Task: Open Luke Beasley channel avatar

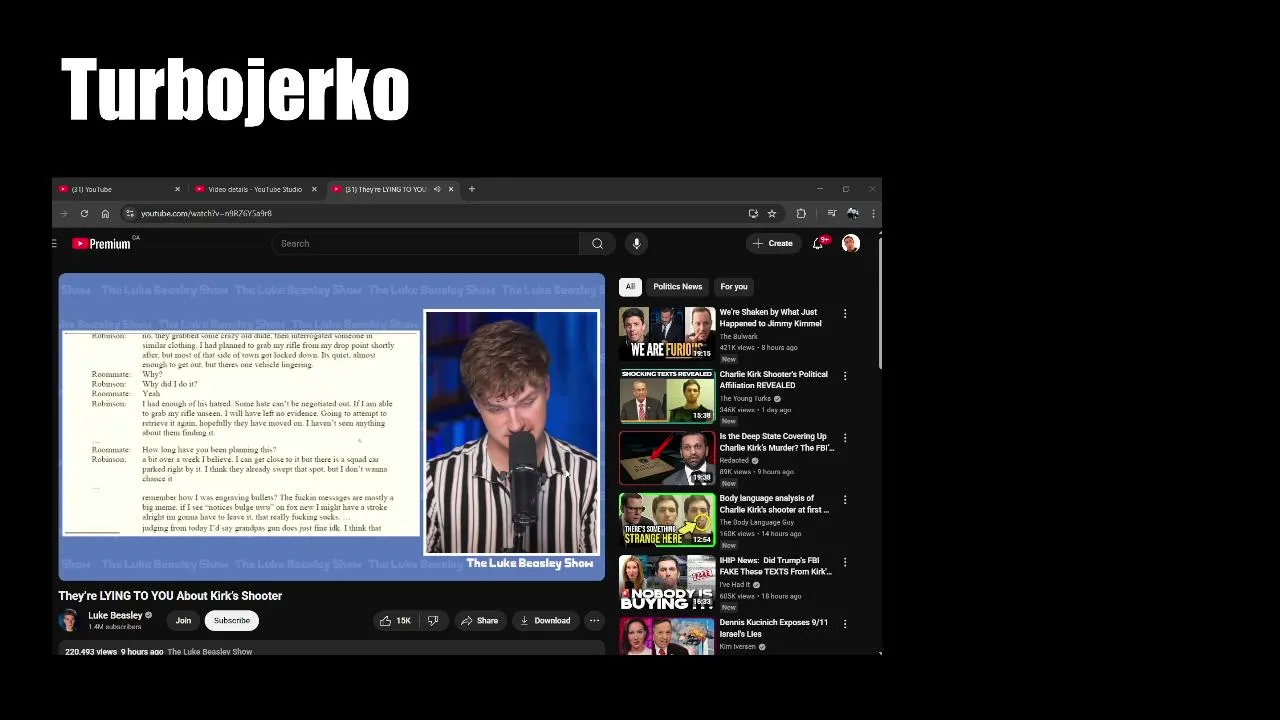Action: click(x=69, y=621)
